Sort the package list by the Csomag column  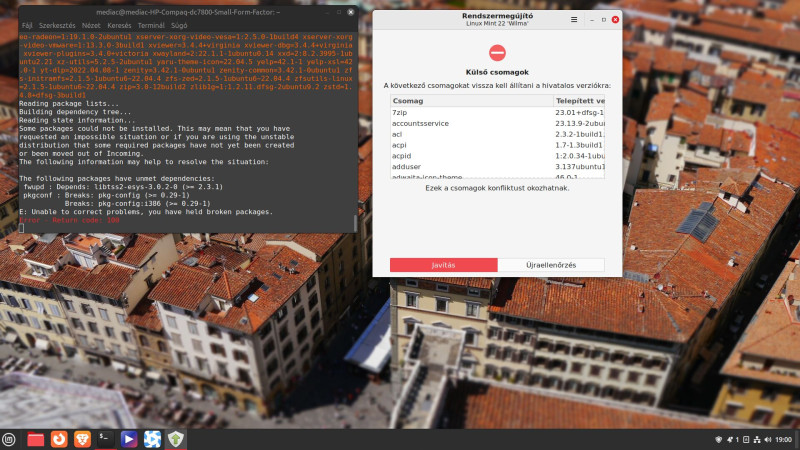coord(472,101)
